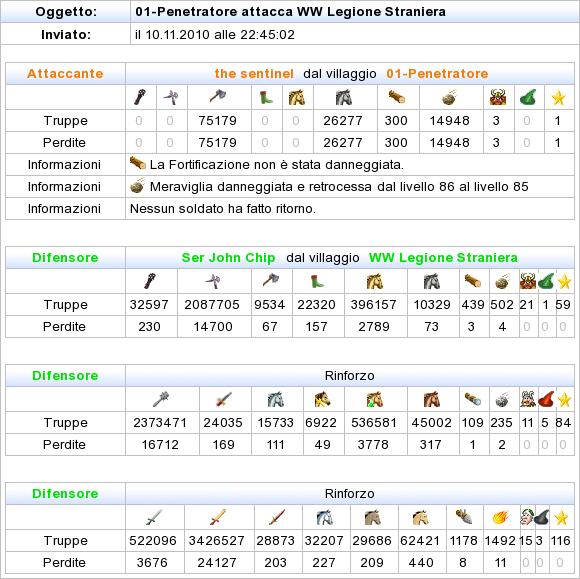Select losses value 3778
This screenshot has width=580, height=579.
(x=373, y=445)
